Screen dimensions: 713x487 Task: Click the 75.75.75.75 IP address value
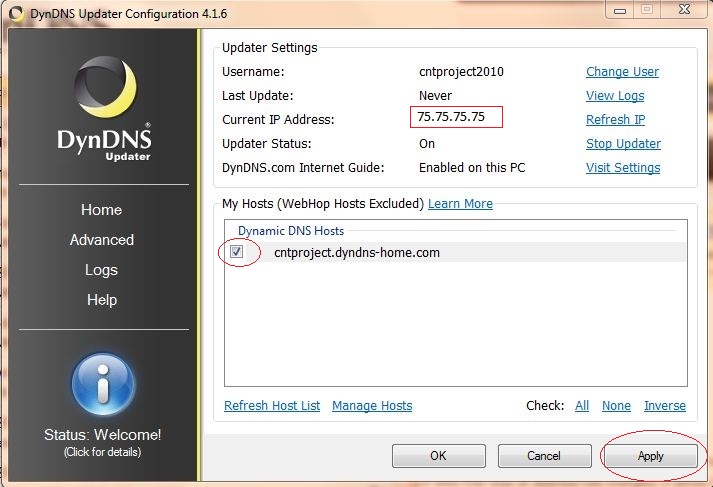451,117
